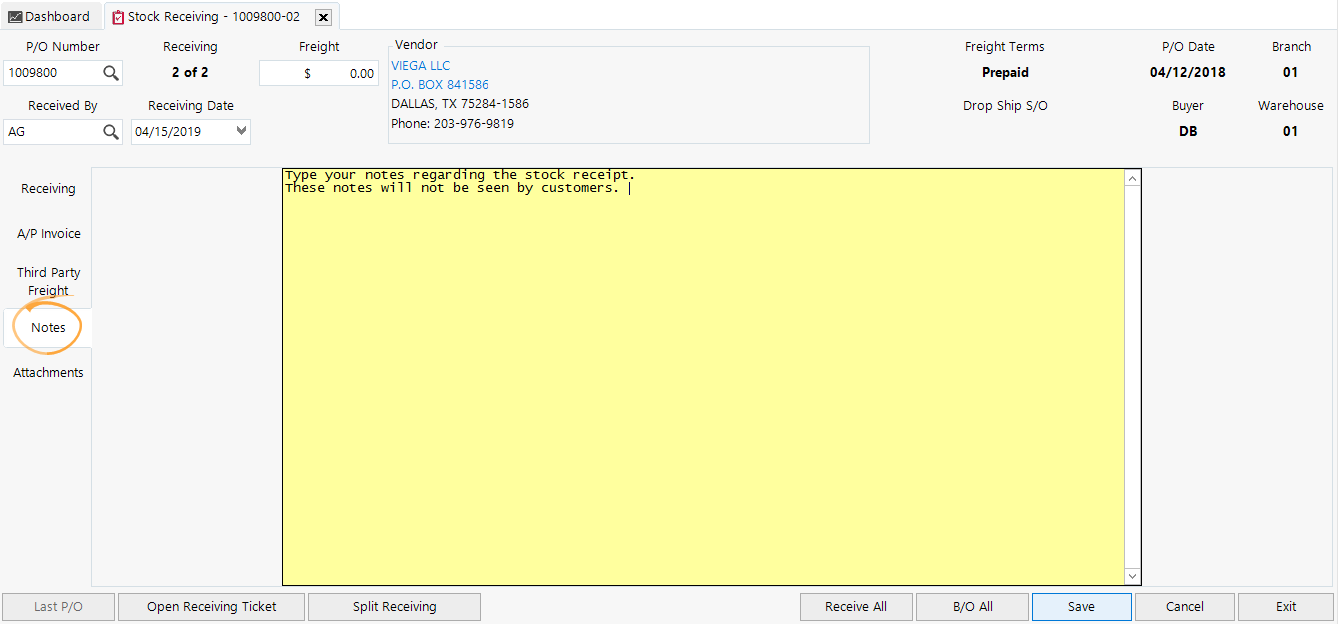Select the Third Party Freight section
The image size is (1338, 624).
coord(47,281)
